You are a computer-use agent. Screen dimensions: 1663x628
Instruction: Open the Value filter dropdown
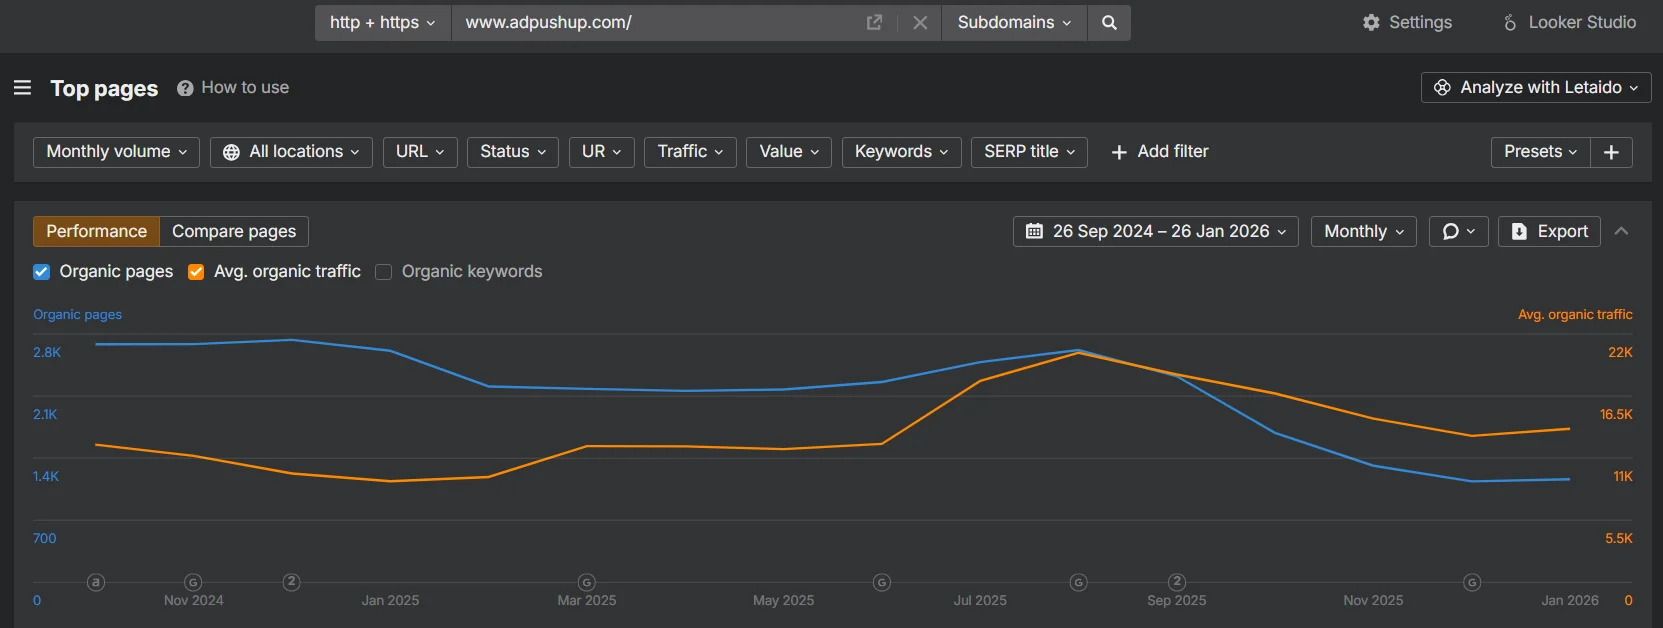pyautogui.click(x=789, y=151)
